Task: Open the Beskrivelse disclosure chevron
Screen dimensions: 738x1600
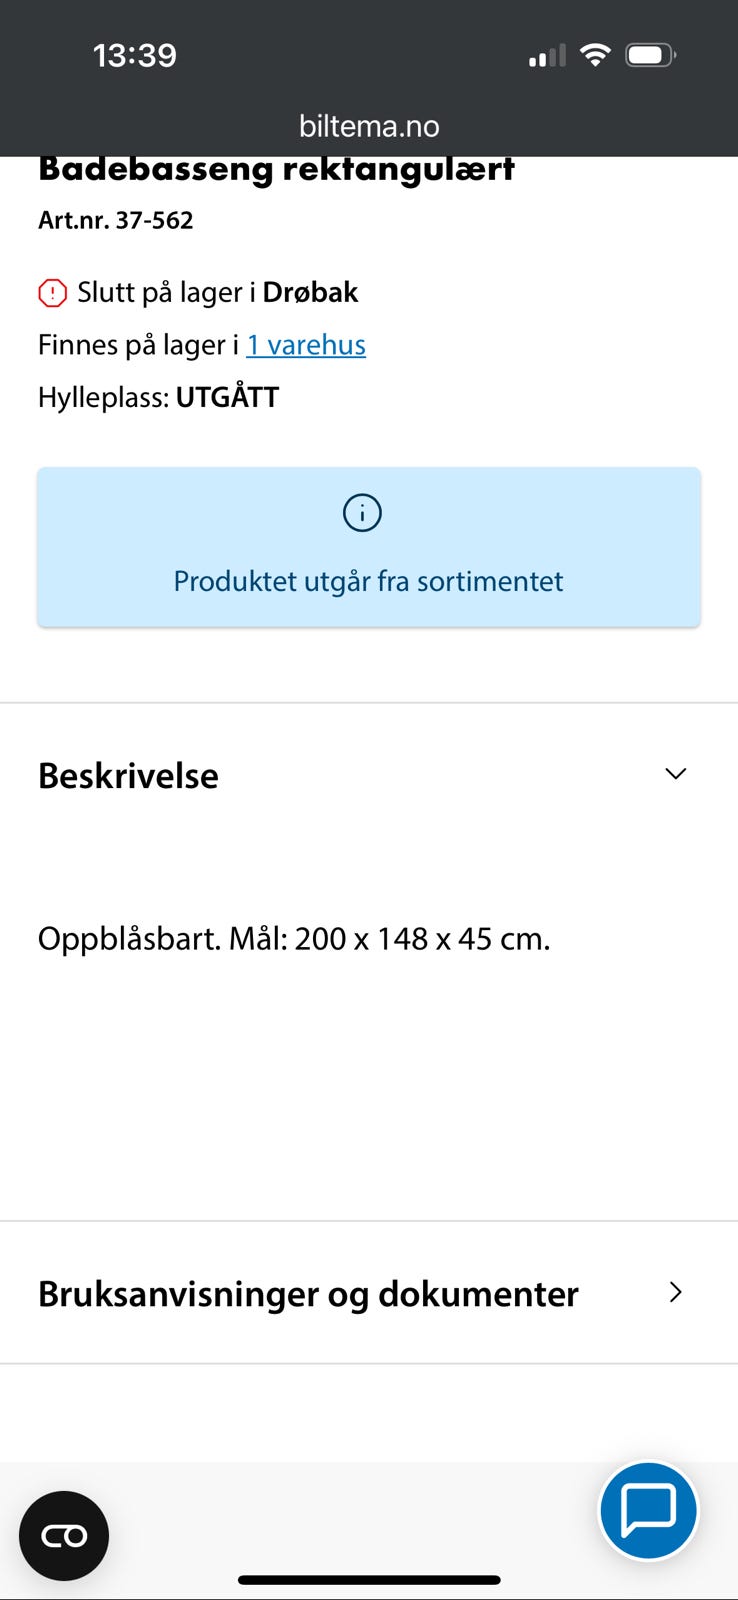Action: pyautogui.click(x=675, y=773)
